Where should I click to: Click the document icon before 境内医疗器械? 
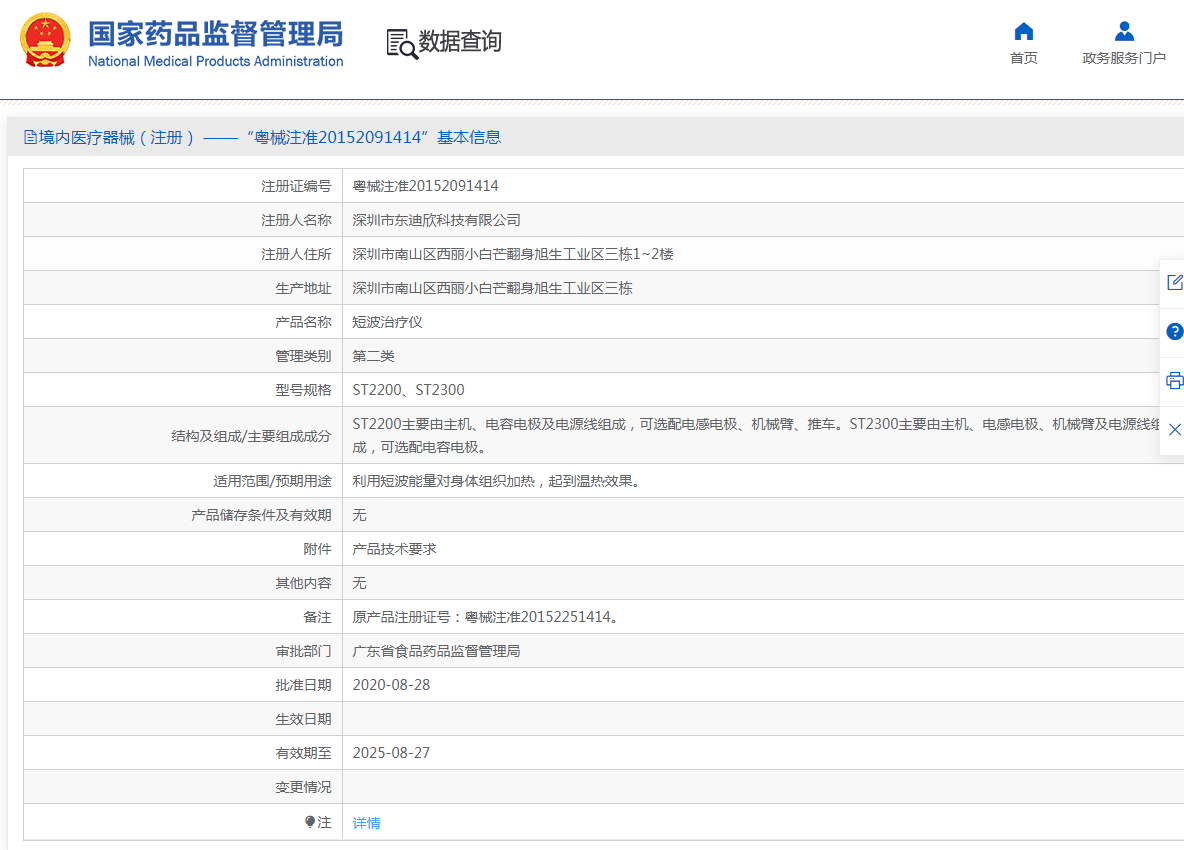click(x=30, y=137)
